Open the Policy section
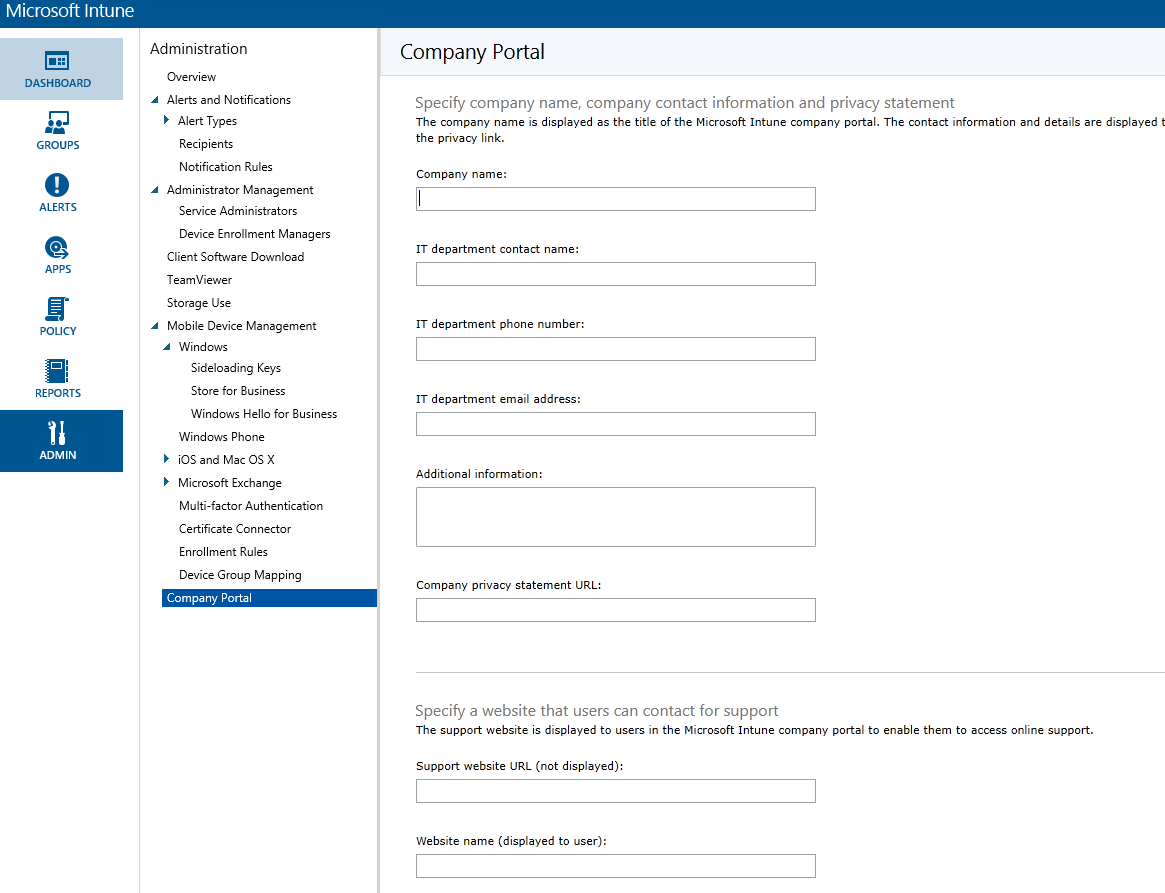The image size is (1165, 893). tap(57, 317)
